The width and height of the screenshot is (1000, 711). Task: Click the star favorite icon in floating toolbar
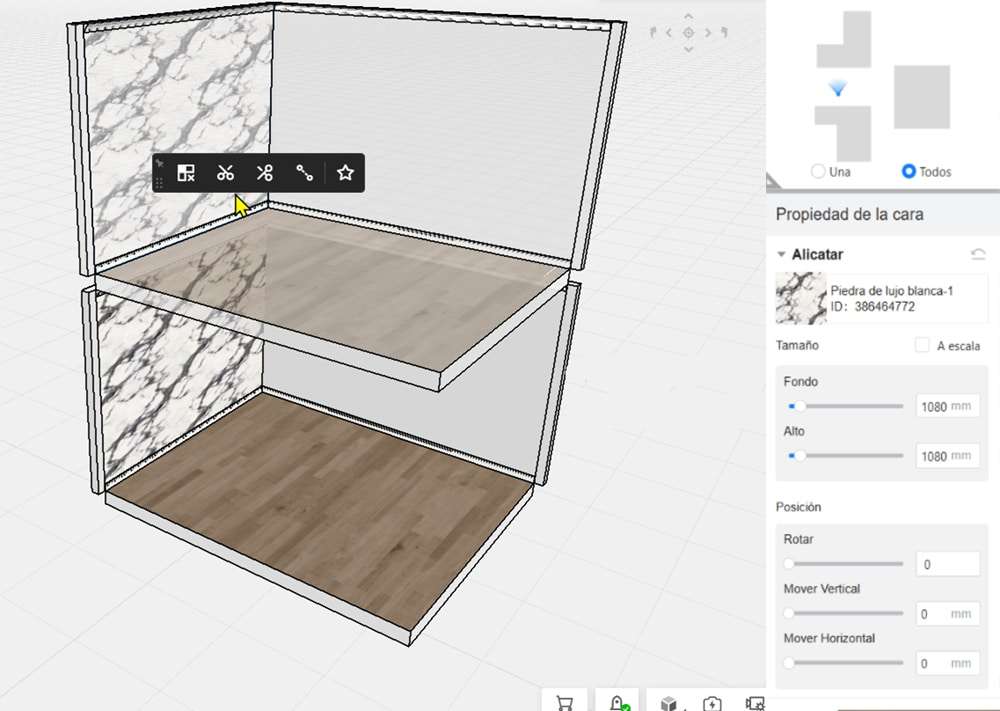coord(345,172)
